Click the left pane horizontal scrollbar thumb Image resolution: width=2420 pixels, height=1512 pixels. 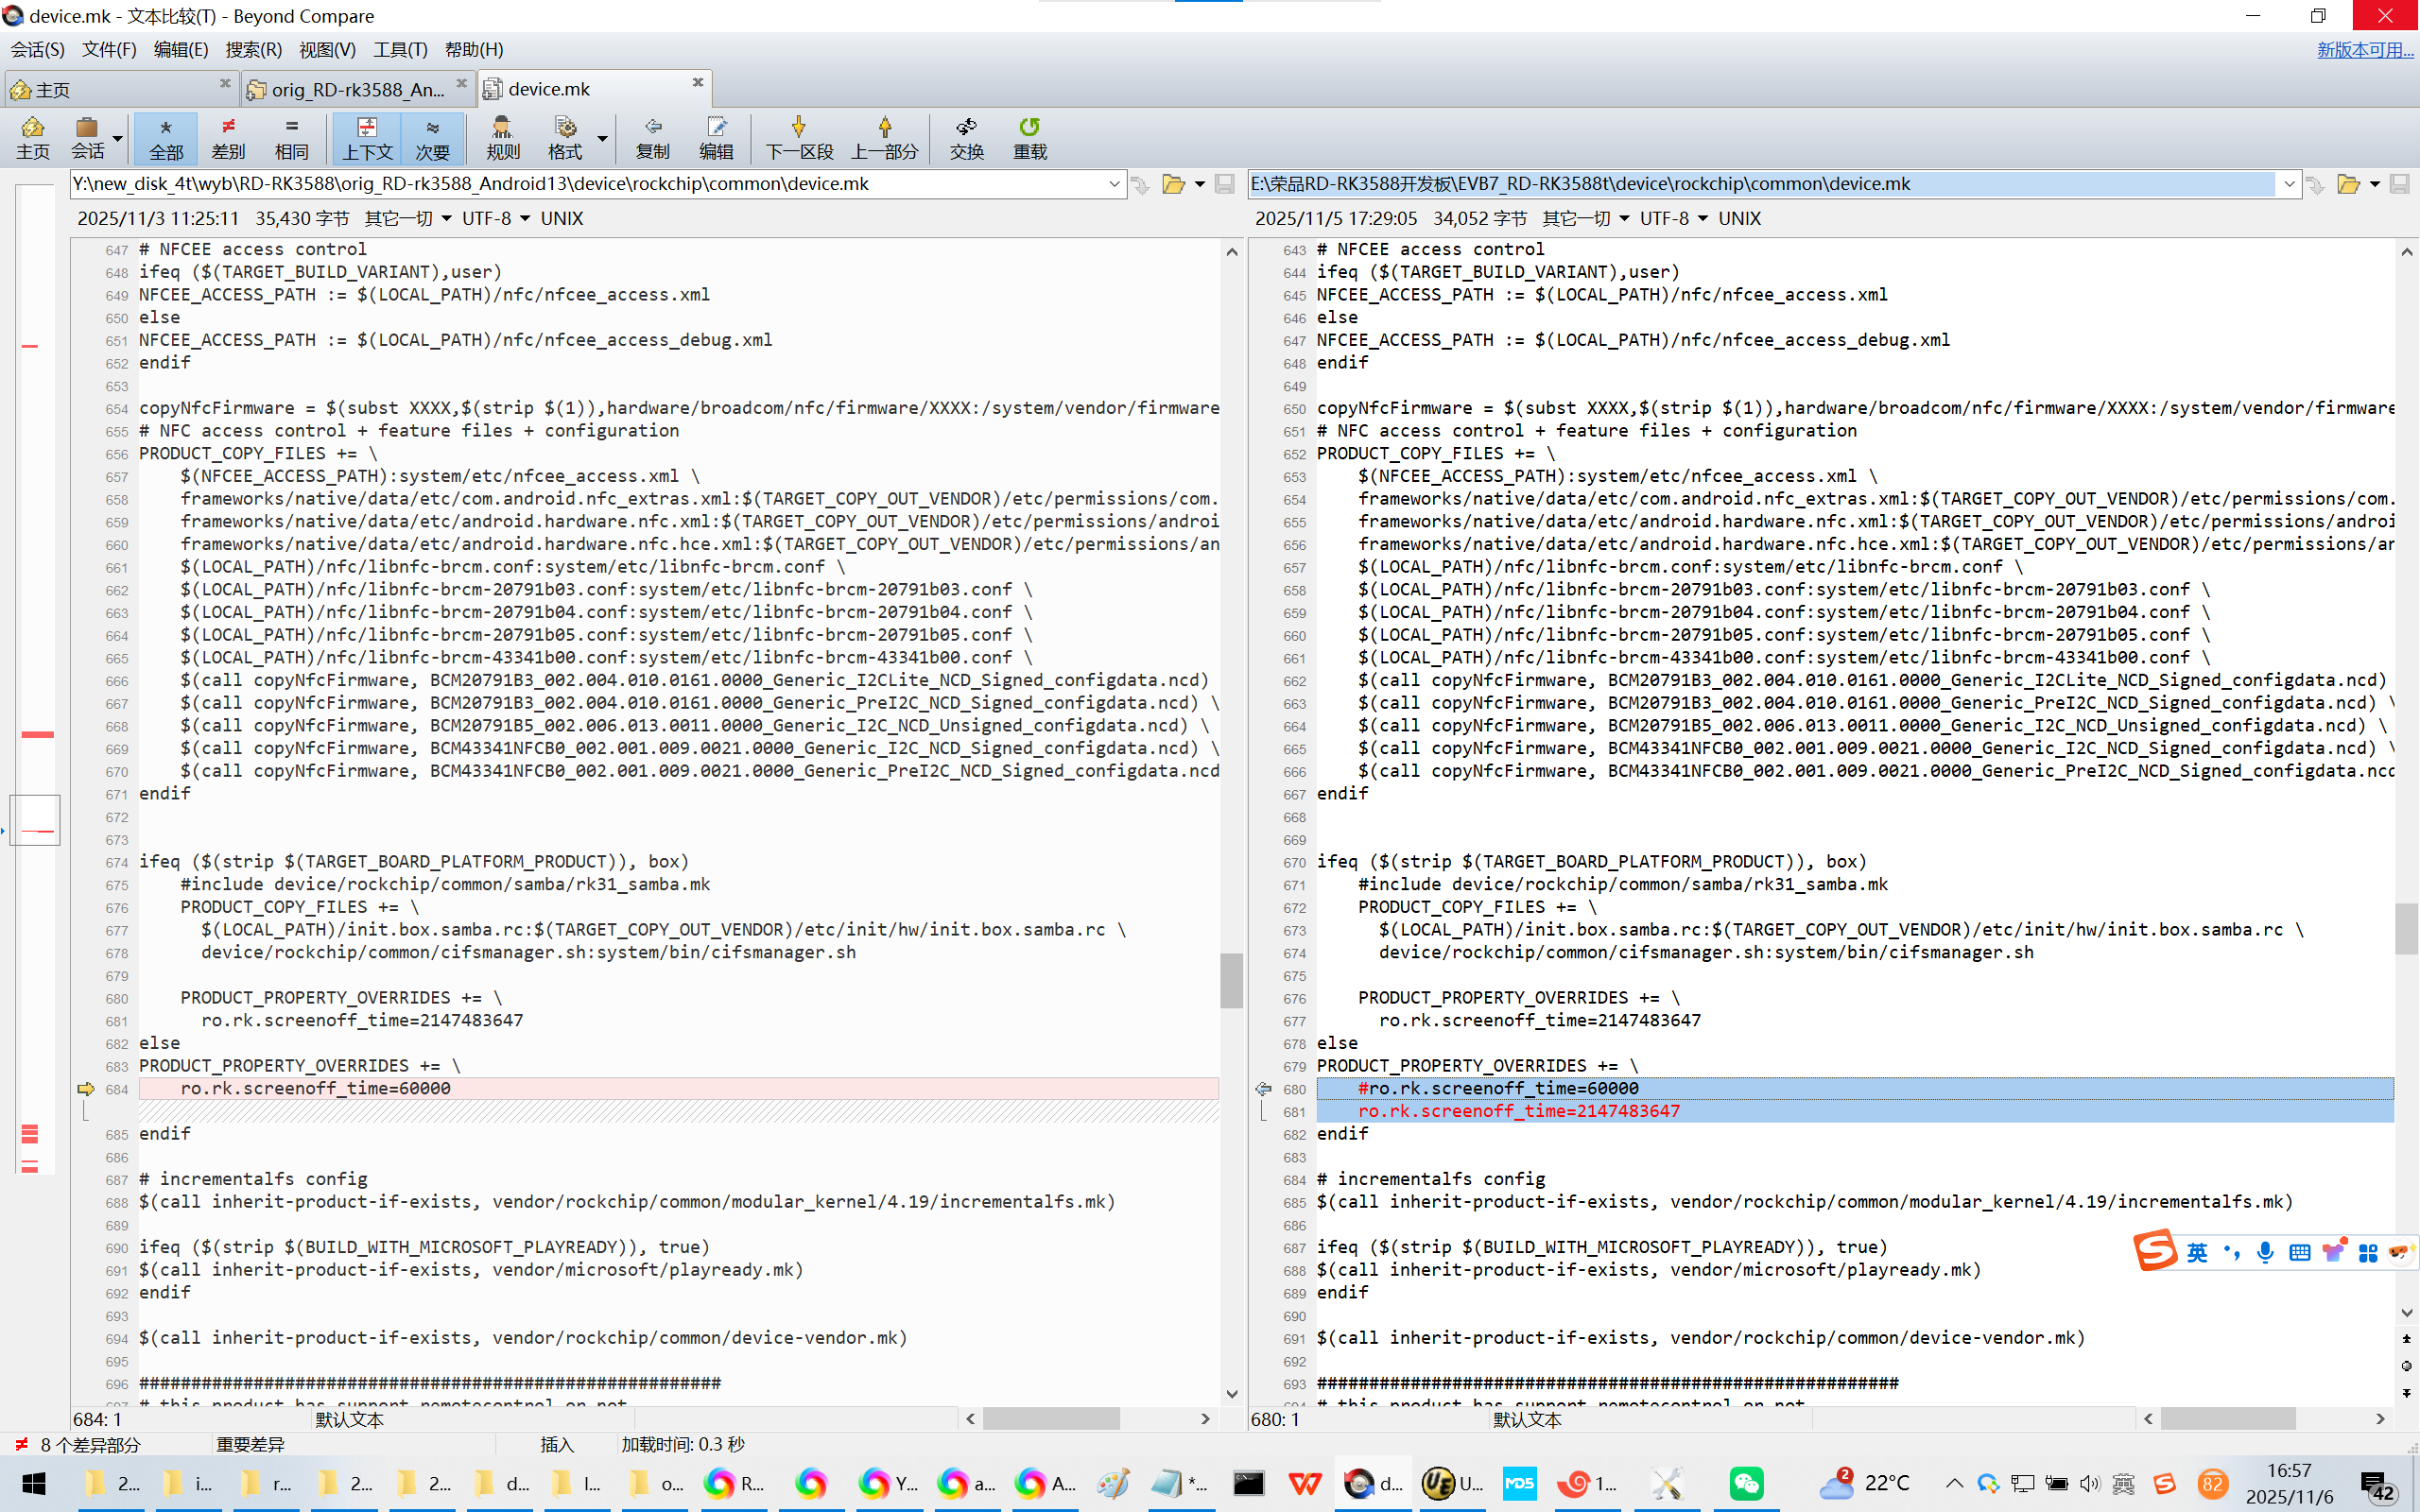[x=1050, y=1418]
